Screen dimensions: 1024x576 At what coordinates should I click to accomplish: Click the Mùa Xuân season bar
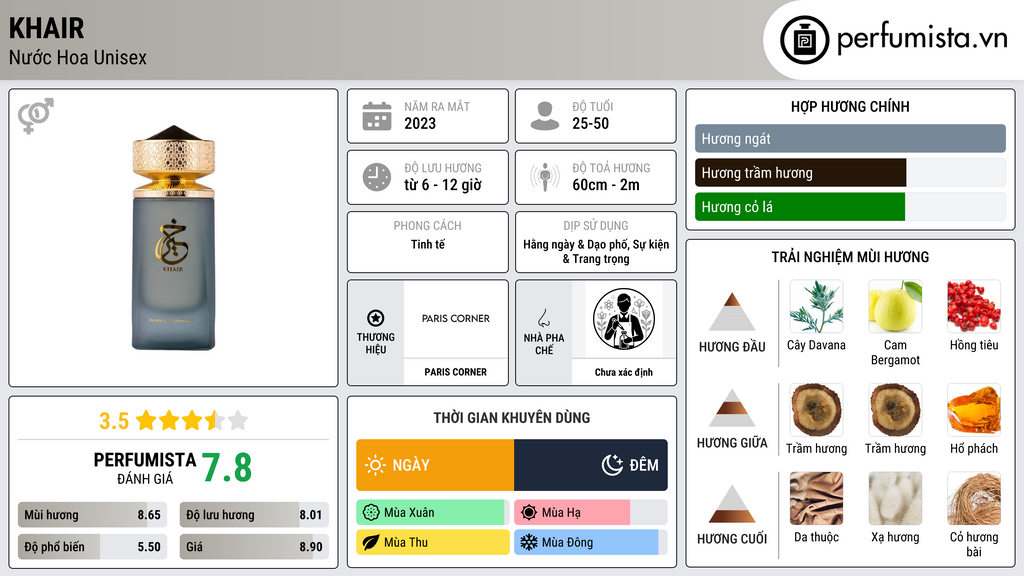[433, 513]
